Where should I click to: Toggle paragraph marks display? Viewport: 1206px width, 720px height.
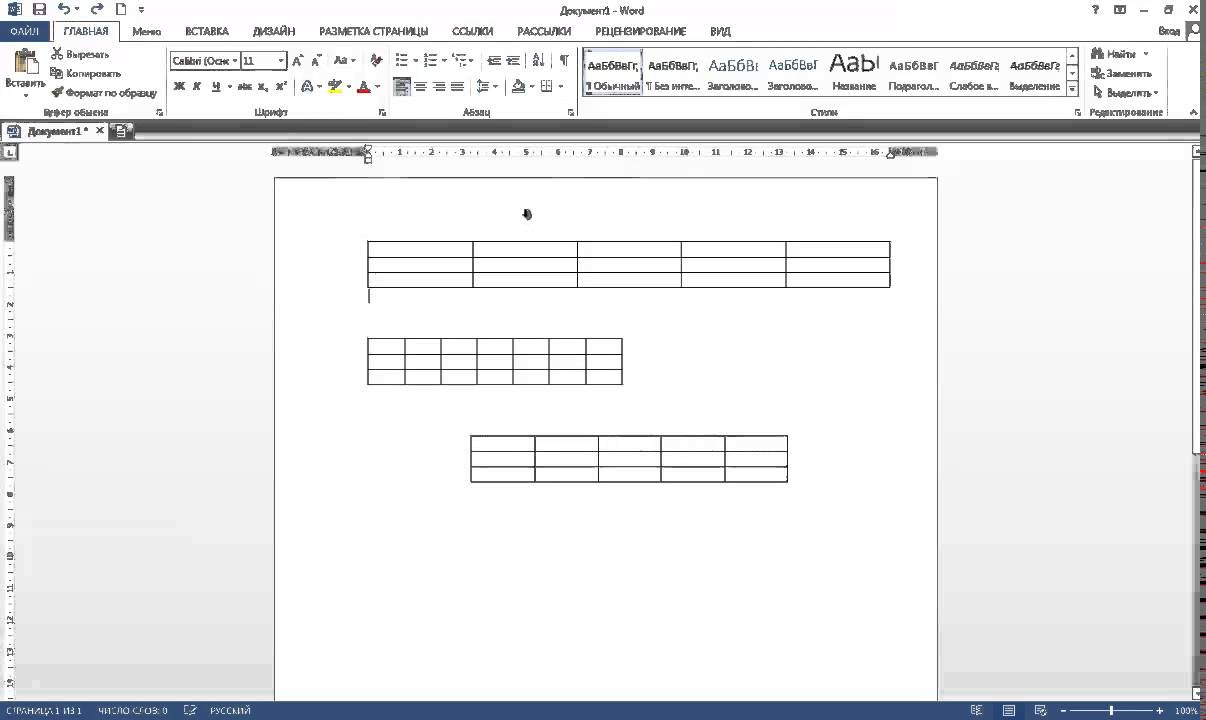tap(564, 61)
